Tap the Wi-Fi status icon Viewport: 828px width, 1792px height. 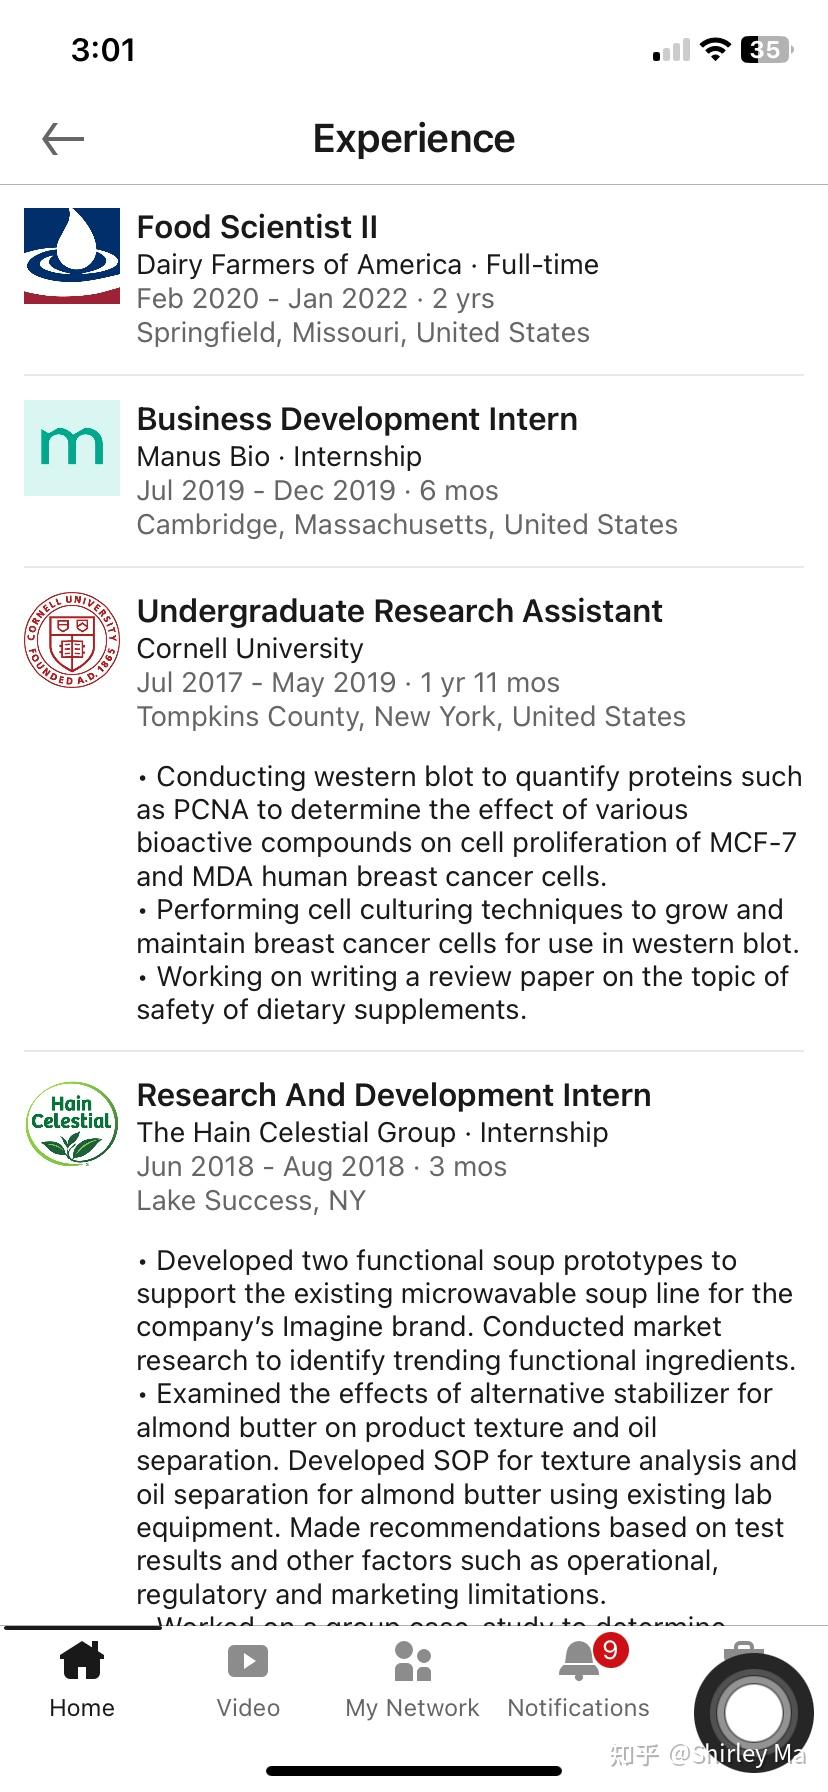(x=714, y=49)
